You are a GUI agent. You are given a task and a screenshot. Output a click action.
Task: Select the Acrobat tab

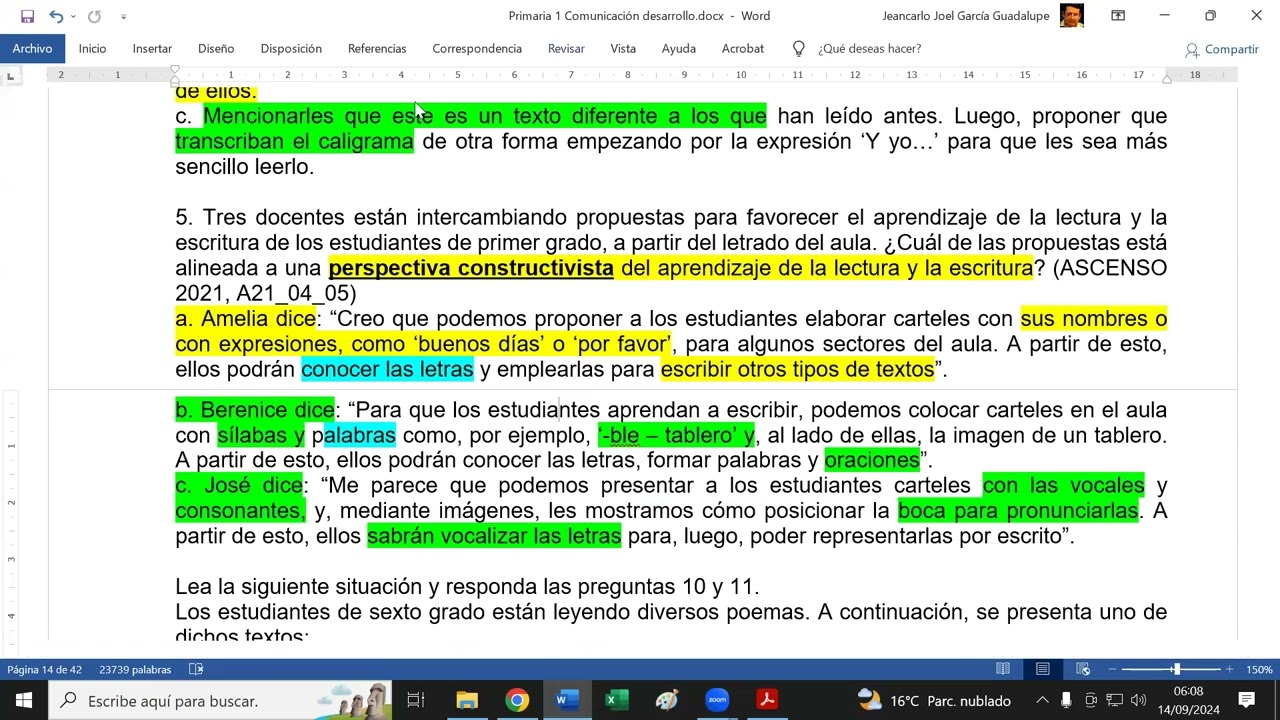(x=743, y=48)
